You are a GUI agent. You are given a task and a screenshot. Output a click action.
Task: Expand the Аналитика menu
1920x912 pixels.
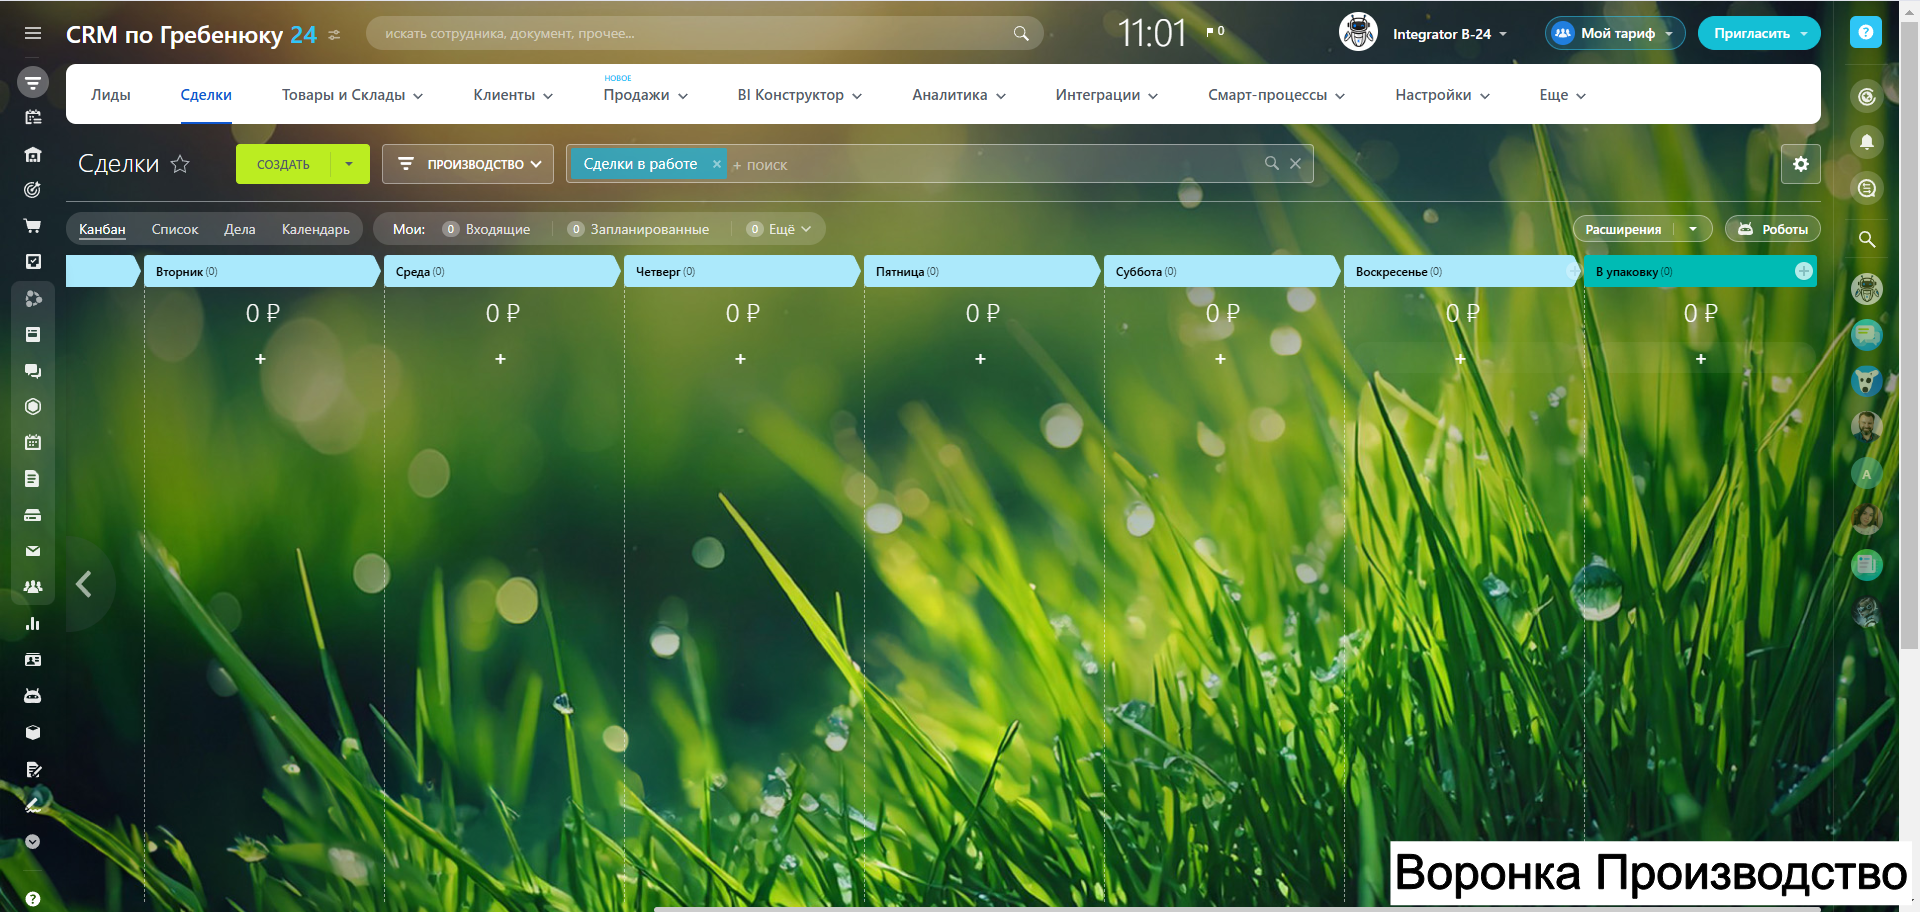point(959,95)
